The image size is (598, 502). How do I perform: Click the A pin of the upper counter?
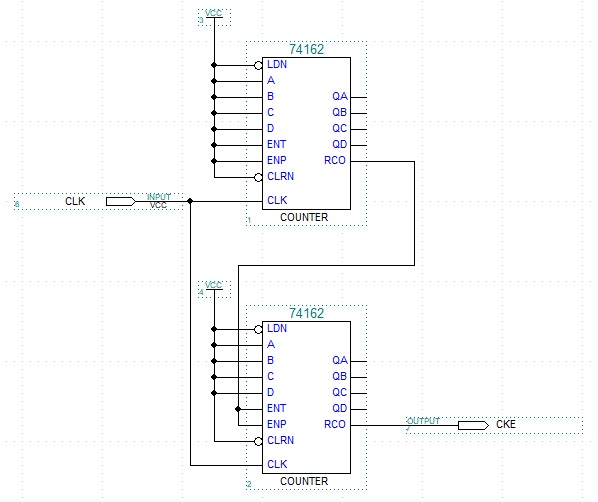coord(271,80)
